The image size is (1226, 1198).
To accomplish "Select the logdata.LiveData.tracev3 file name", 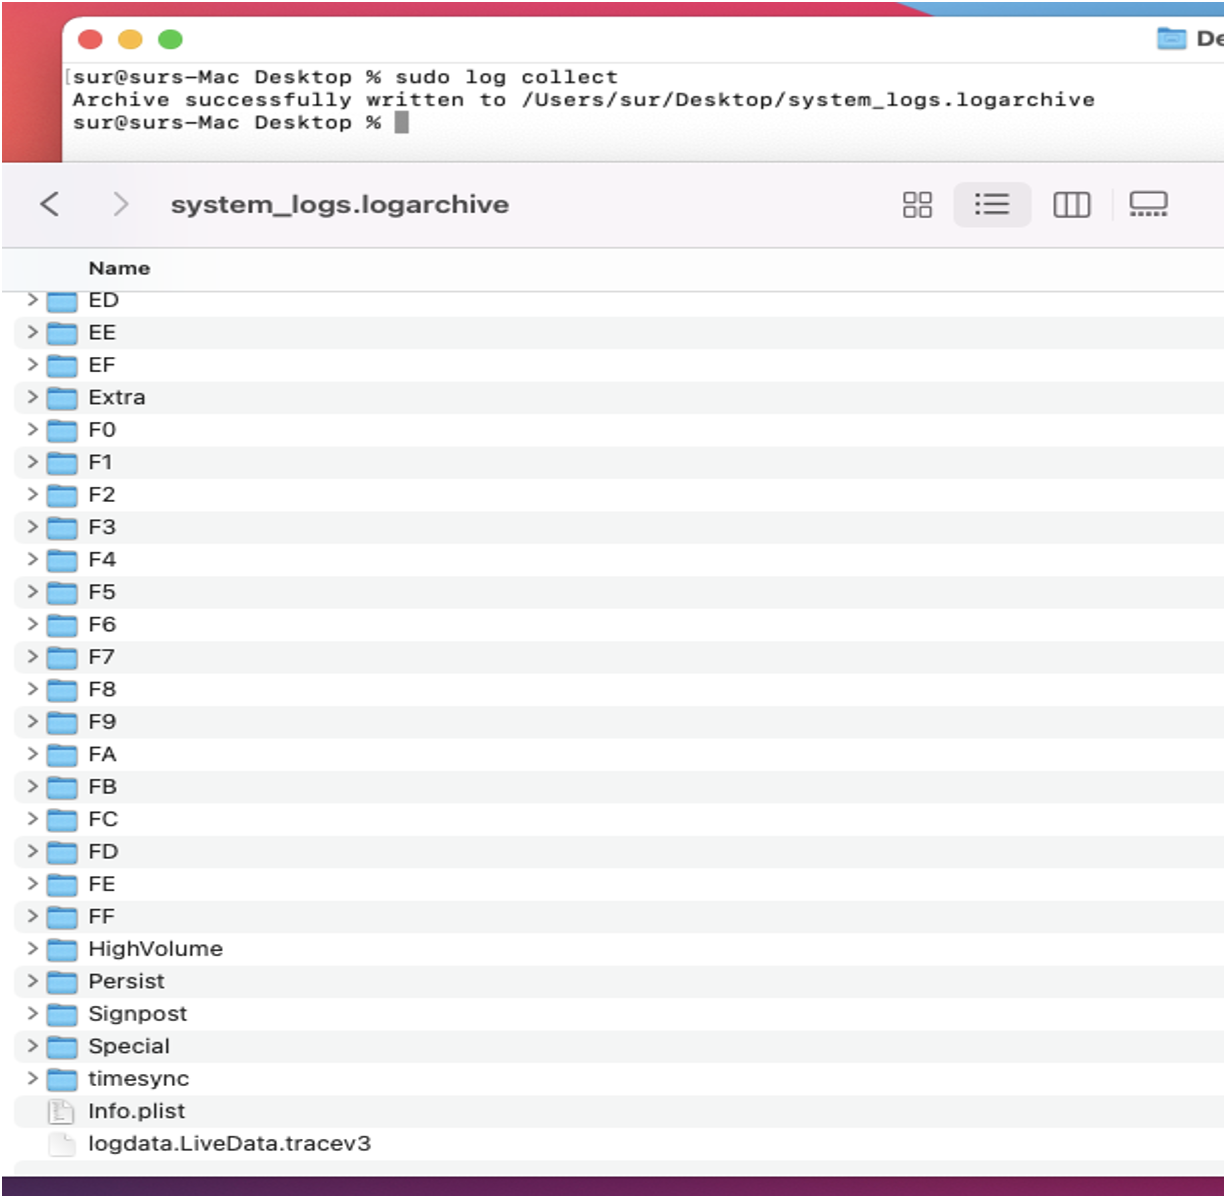I will pyautogui.click(x=230, y=1143).
